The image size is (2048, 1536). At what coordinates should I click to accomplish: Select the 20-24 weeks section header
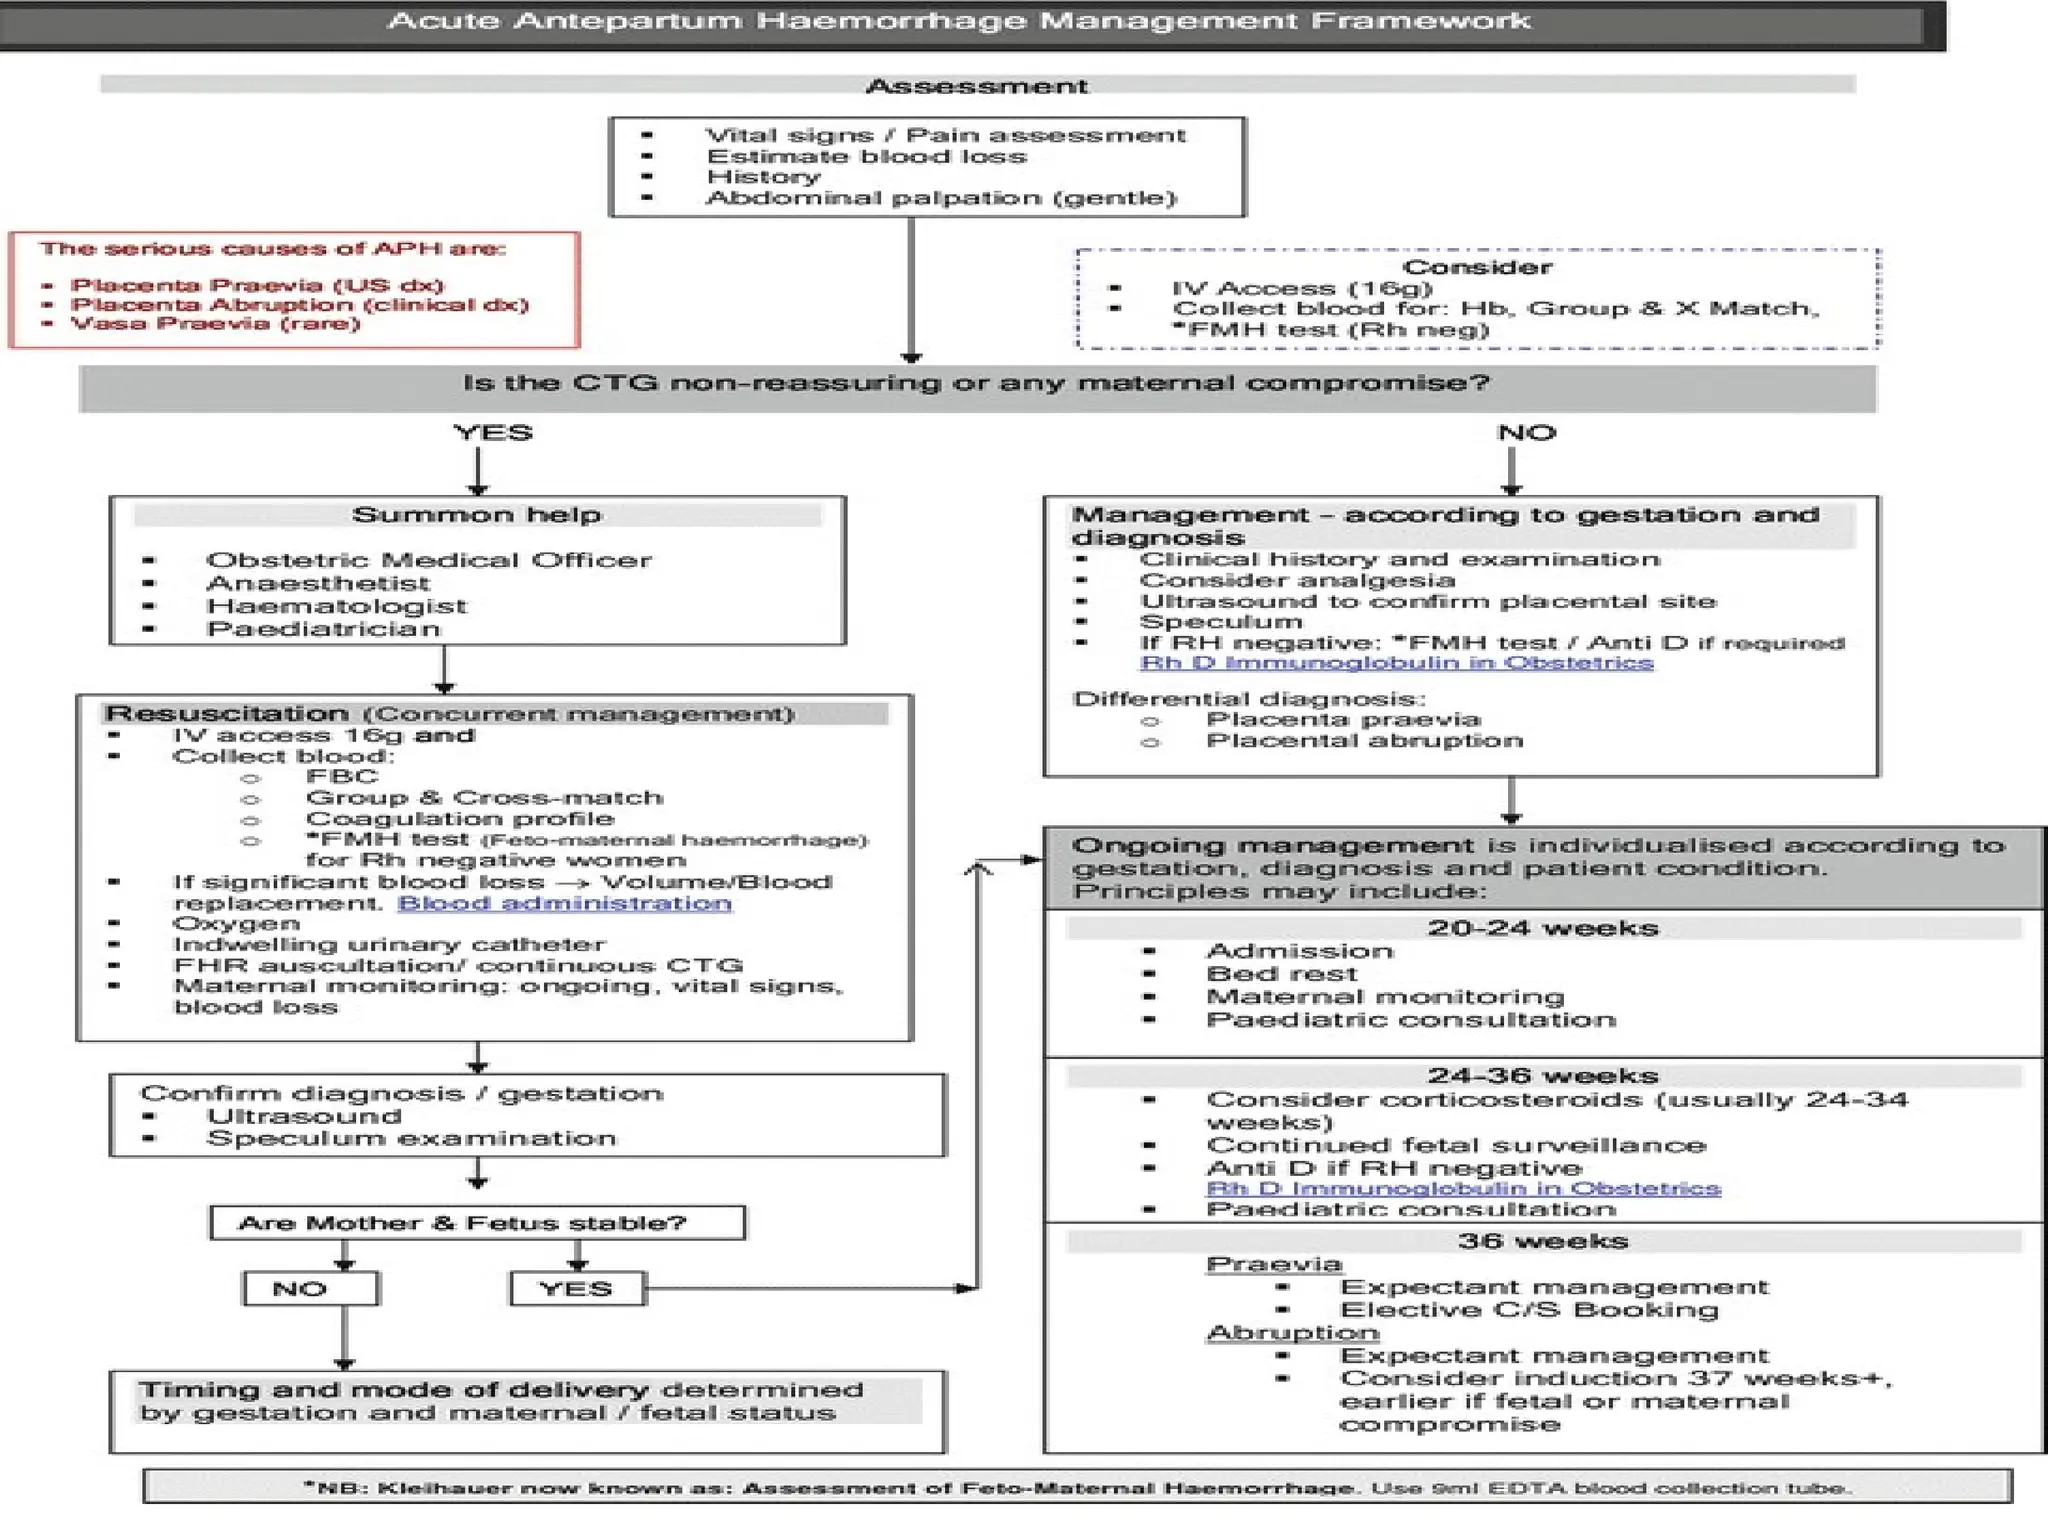coord(1543,928)
